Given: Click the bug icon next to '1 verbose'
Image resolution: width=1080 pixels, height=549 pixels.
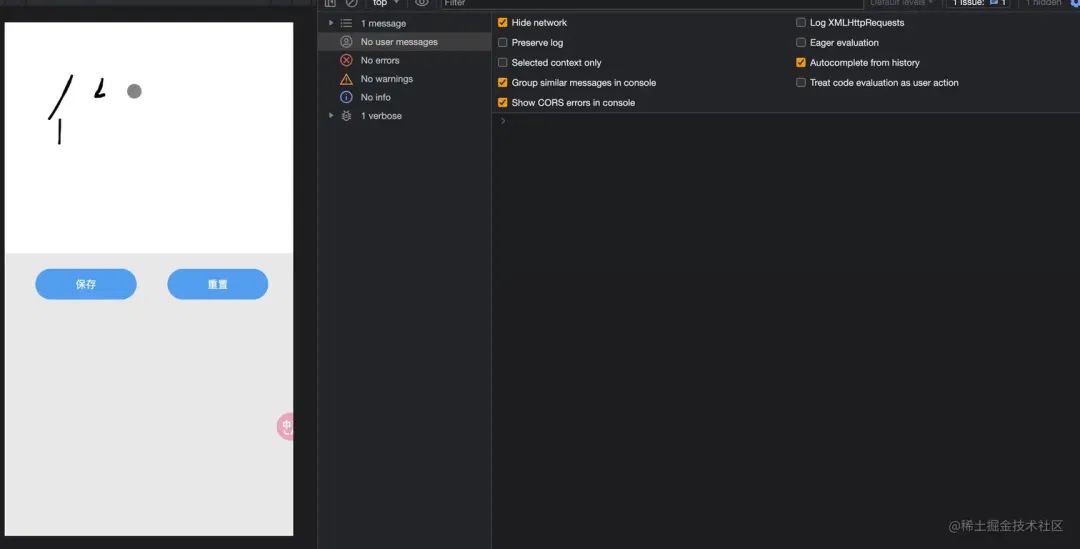Looking at the screenshot, I should click(x=346, y=116).
